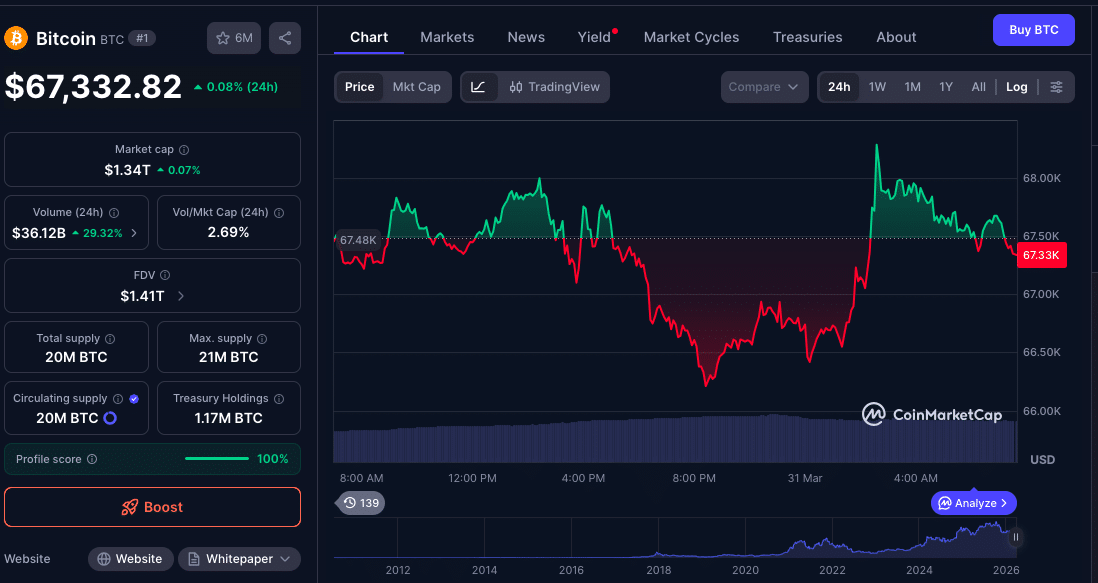The image size is (1098, 583).
Task: Click the 21M BTC max supply value
Action: click(228, 357)
